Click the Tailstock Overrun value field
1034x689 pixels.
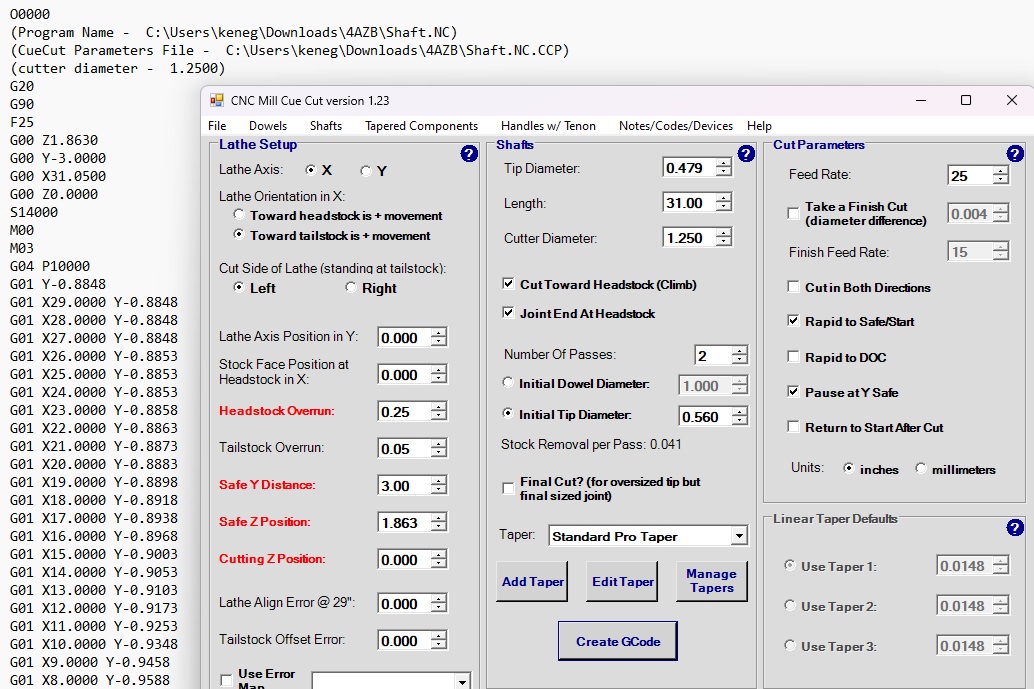pyautogui.click(x=404, y=448)
